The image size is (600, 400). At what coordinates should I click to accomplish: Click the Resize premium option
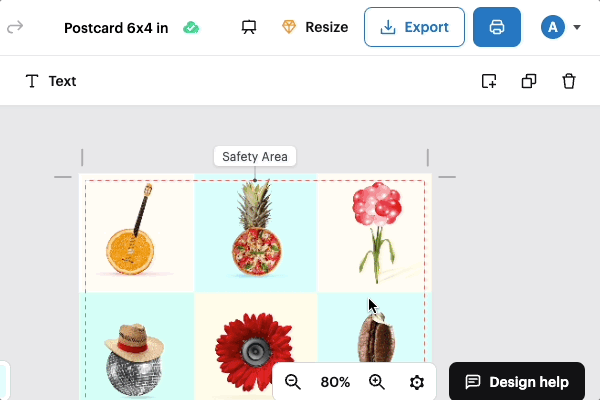point(315,27)
